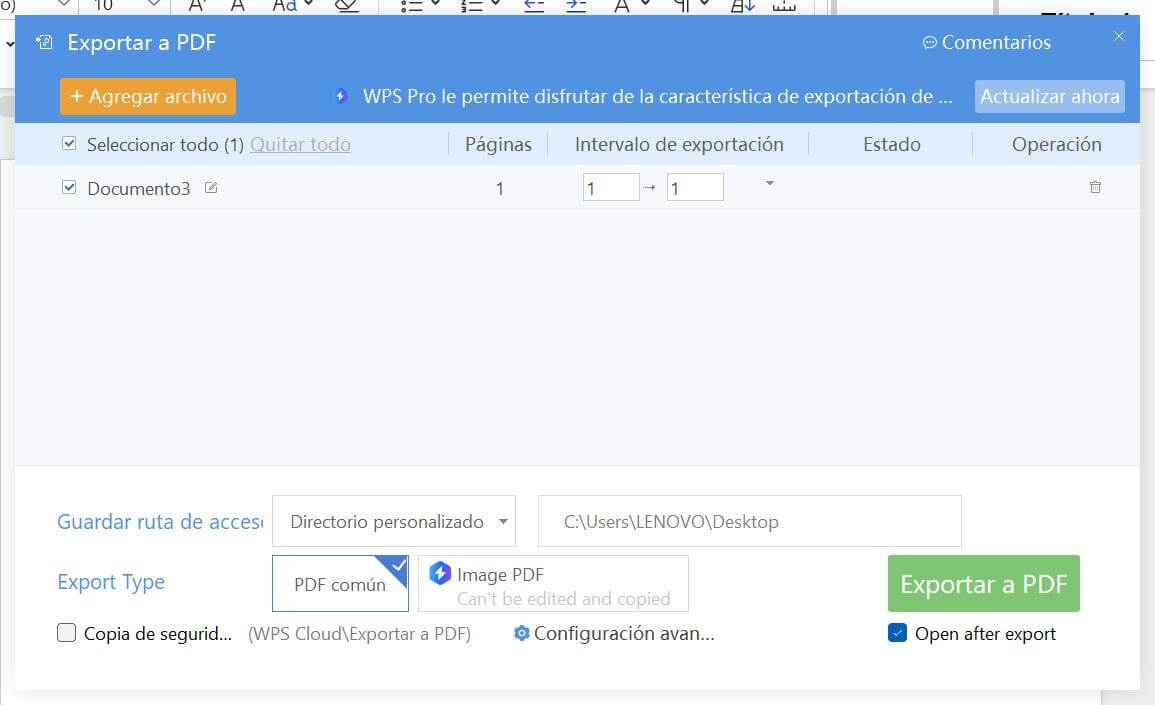
Task: Click the increase indent icon in the toolbar
Action: (576, 5)
